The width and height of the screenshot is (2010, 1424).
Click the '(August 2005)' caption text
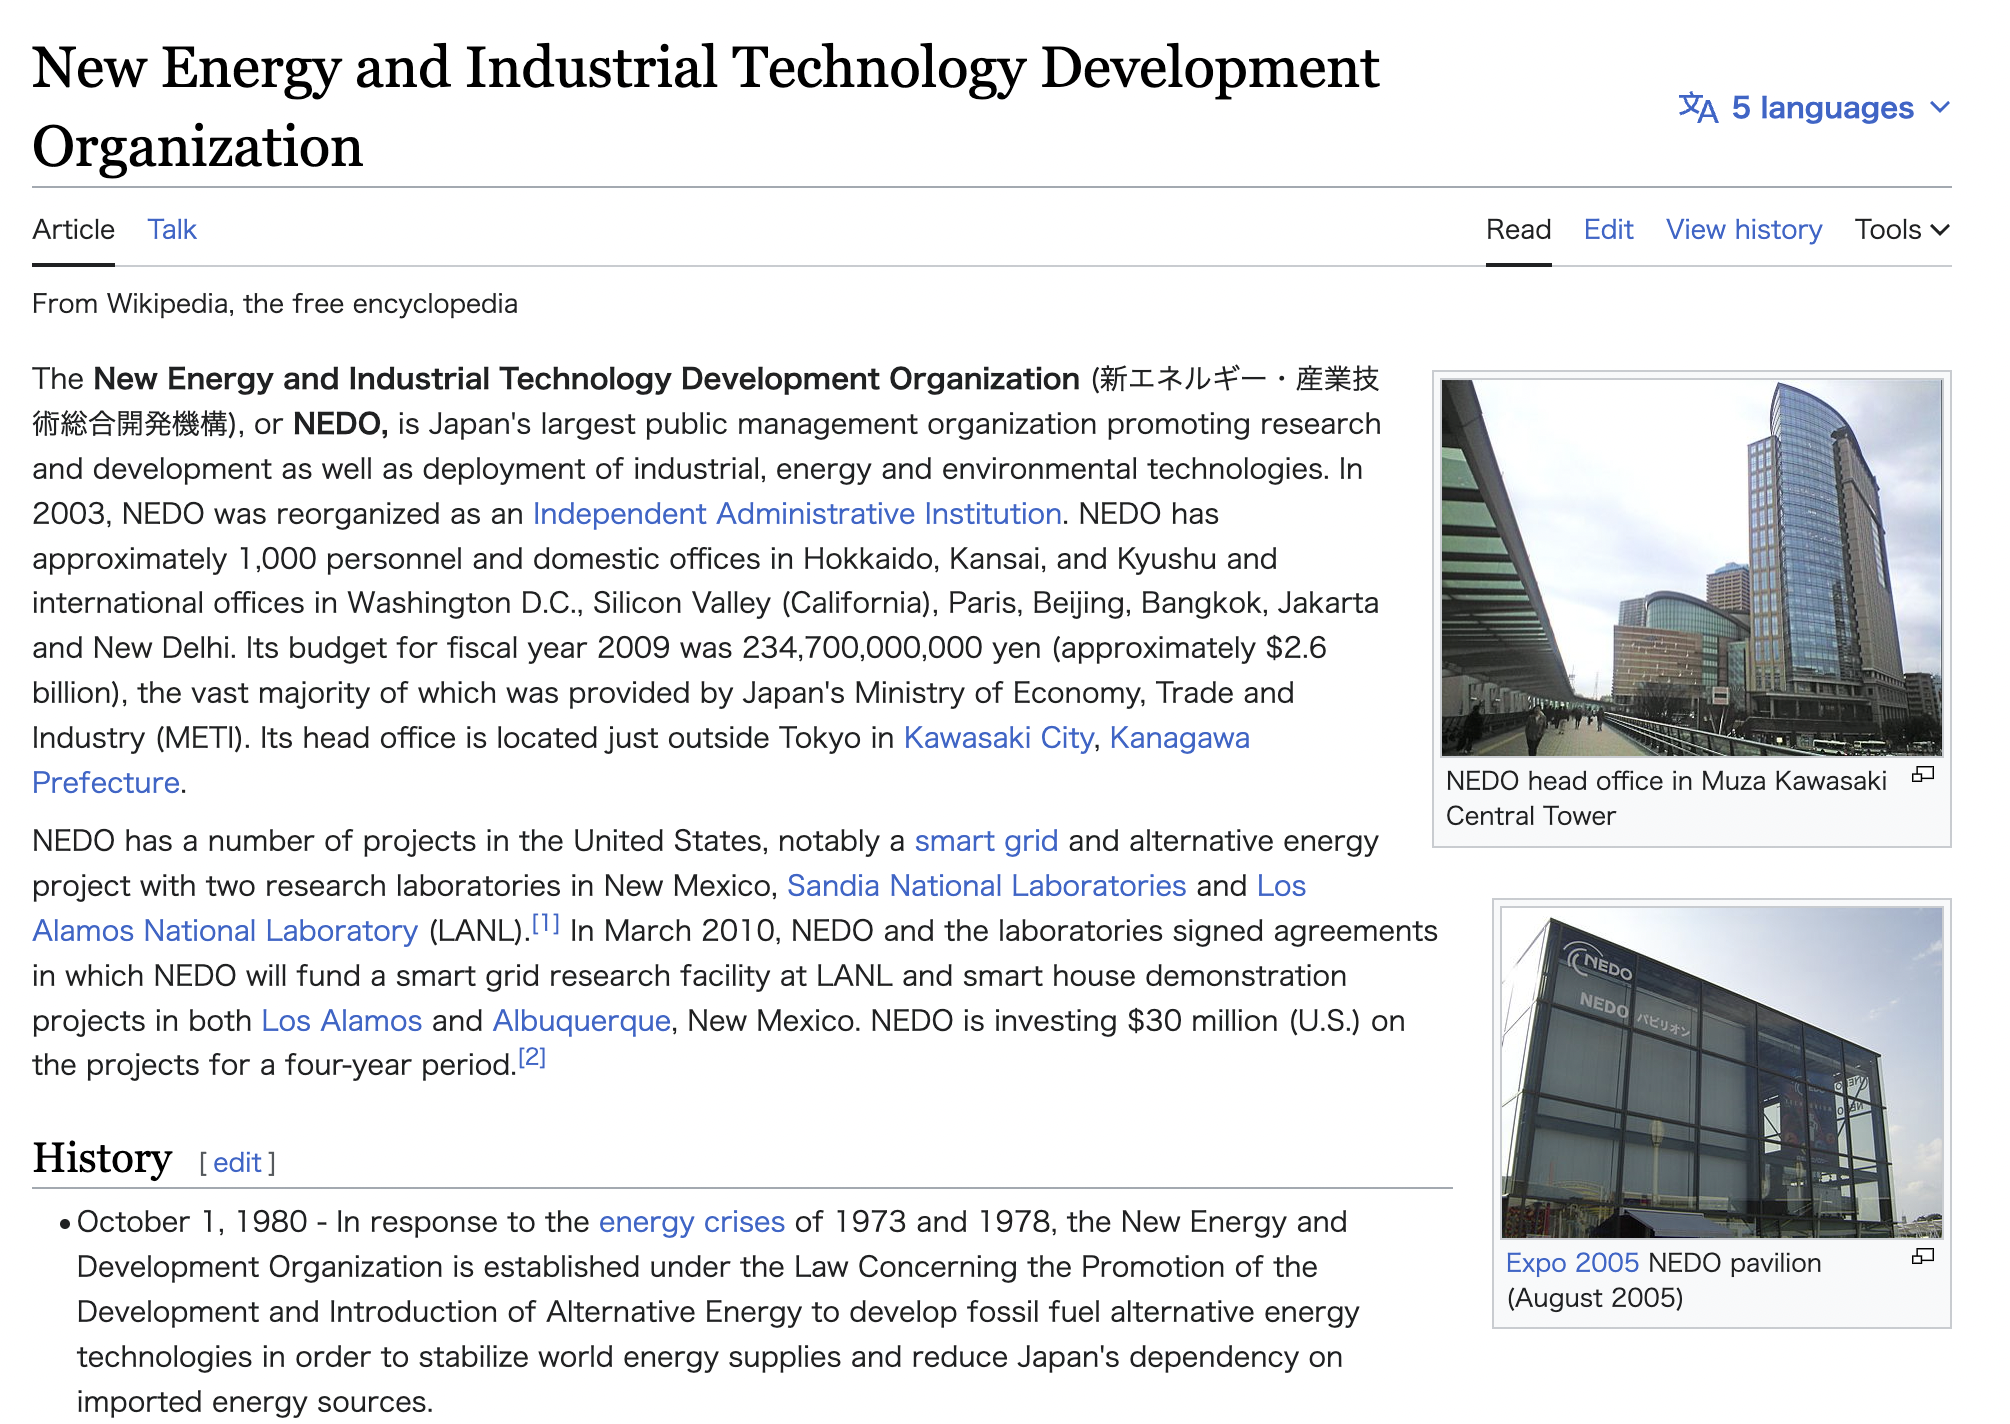[1595, 1298]
